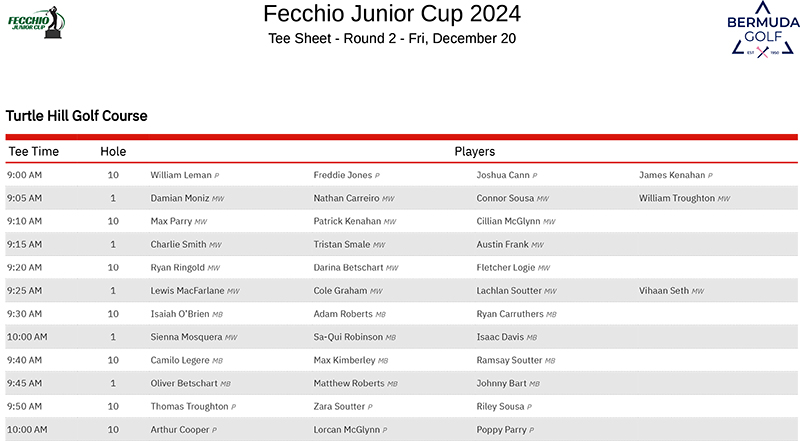This screenshot has width=800, height=441.
Task: Open Sa-Qui Robinson's entry
Action: [348, 337]
